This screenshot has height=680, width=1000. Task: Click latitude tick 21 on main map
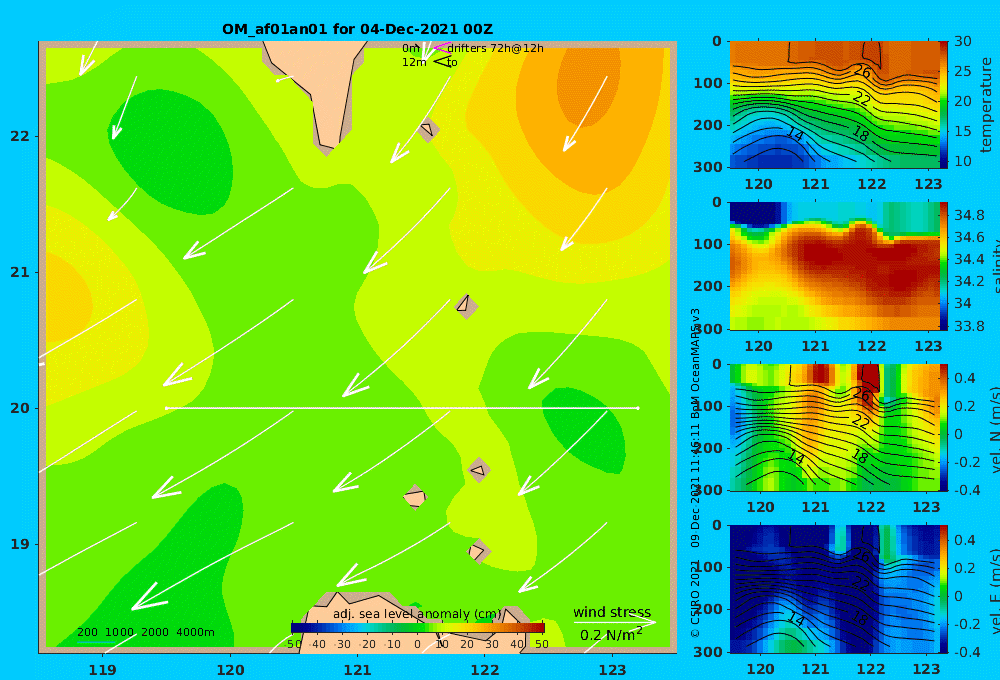coord(19,272)
